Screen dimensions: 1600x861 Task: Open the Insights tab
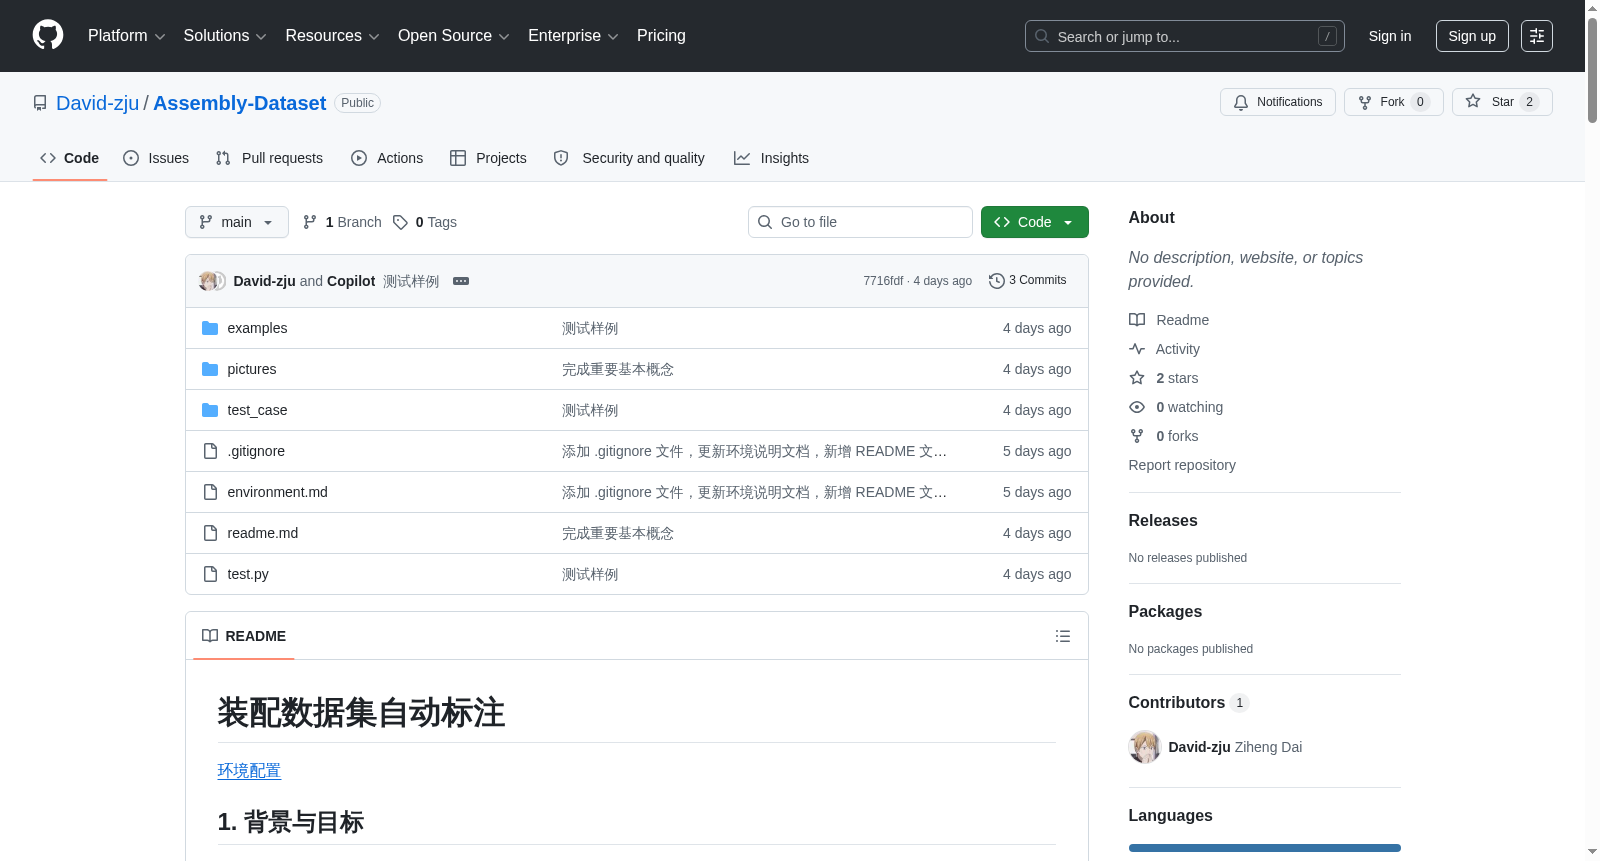[771, 158]
